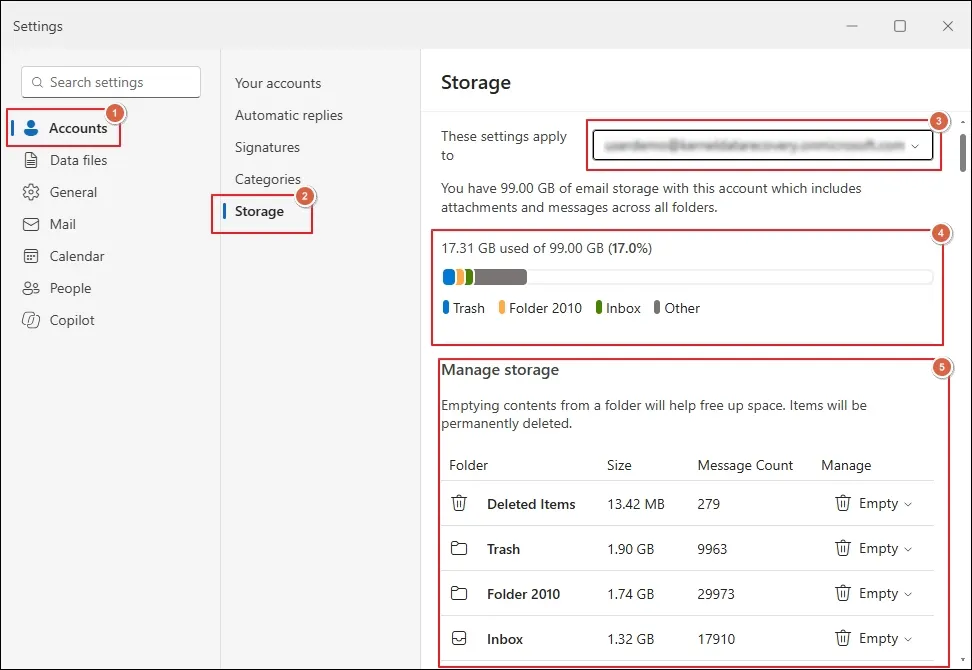This screenshot has width=972, height=670.
Task: Click the Mail envelope icon
Action: coord(31,224)
